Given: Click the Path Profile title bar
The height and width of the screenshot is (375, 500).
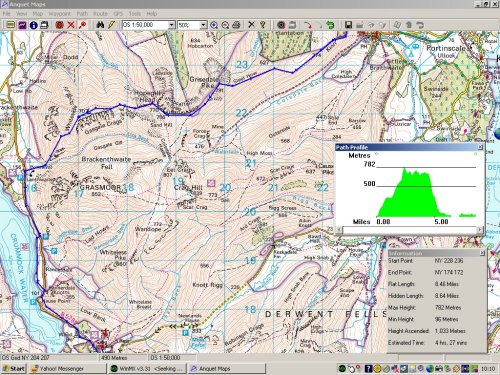Looking at the screenshot, I should pos(410,147).
